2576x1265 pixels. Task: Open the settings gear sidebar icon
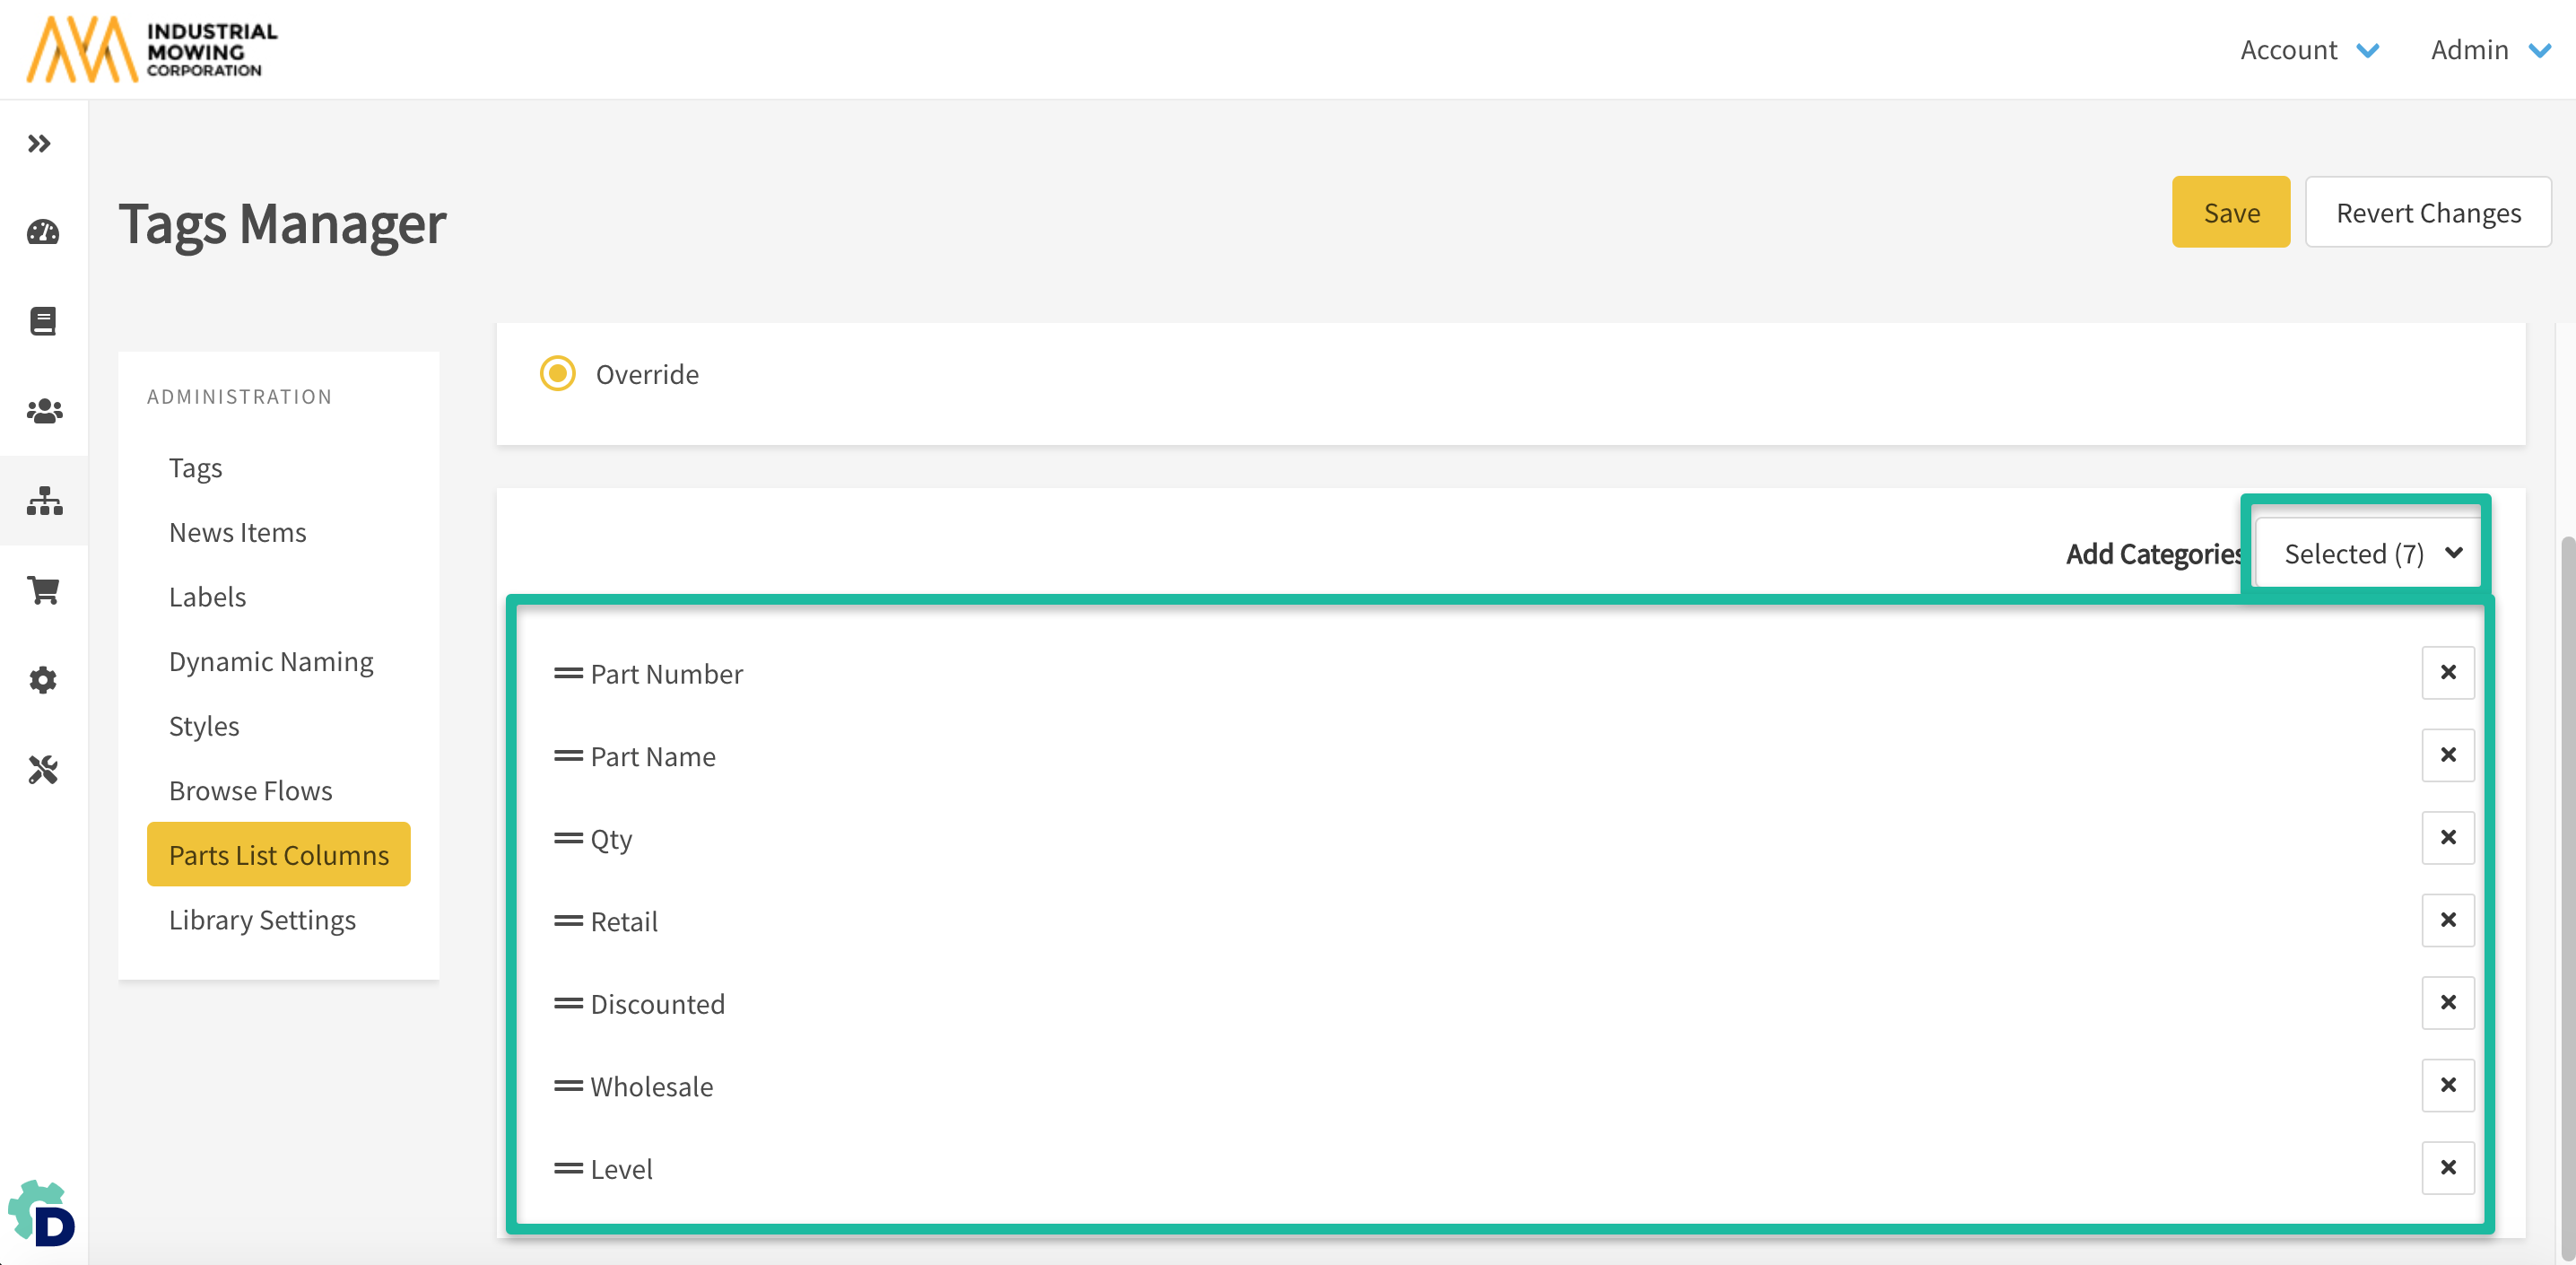(x=43, y=680)
